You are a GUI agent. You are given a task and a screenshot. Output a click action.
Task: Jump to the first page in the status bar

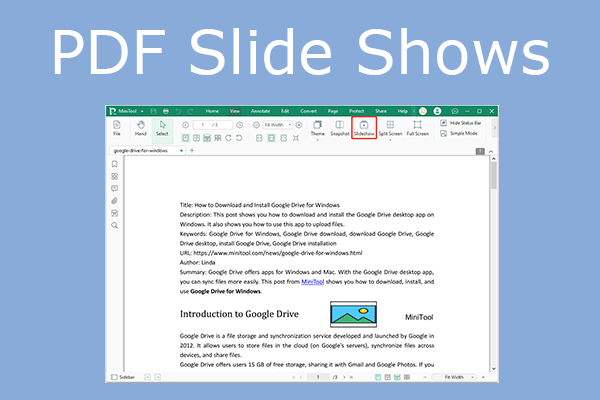pyautogui.click(x=294, y=377)
